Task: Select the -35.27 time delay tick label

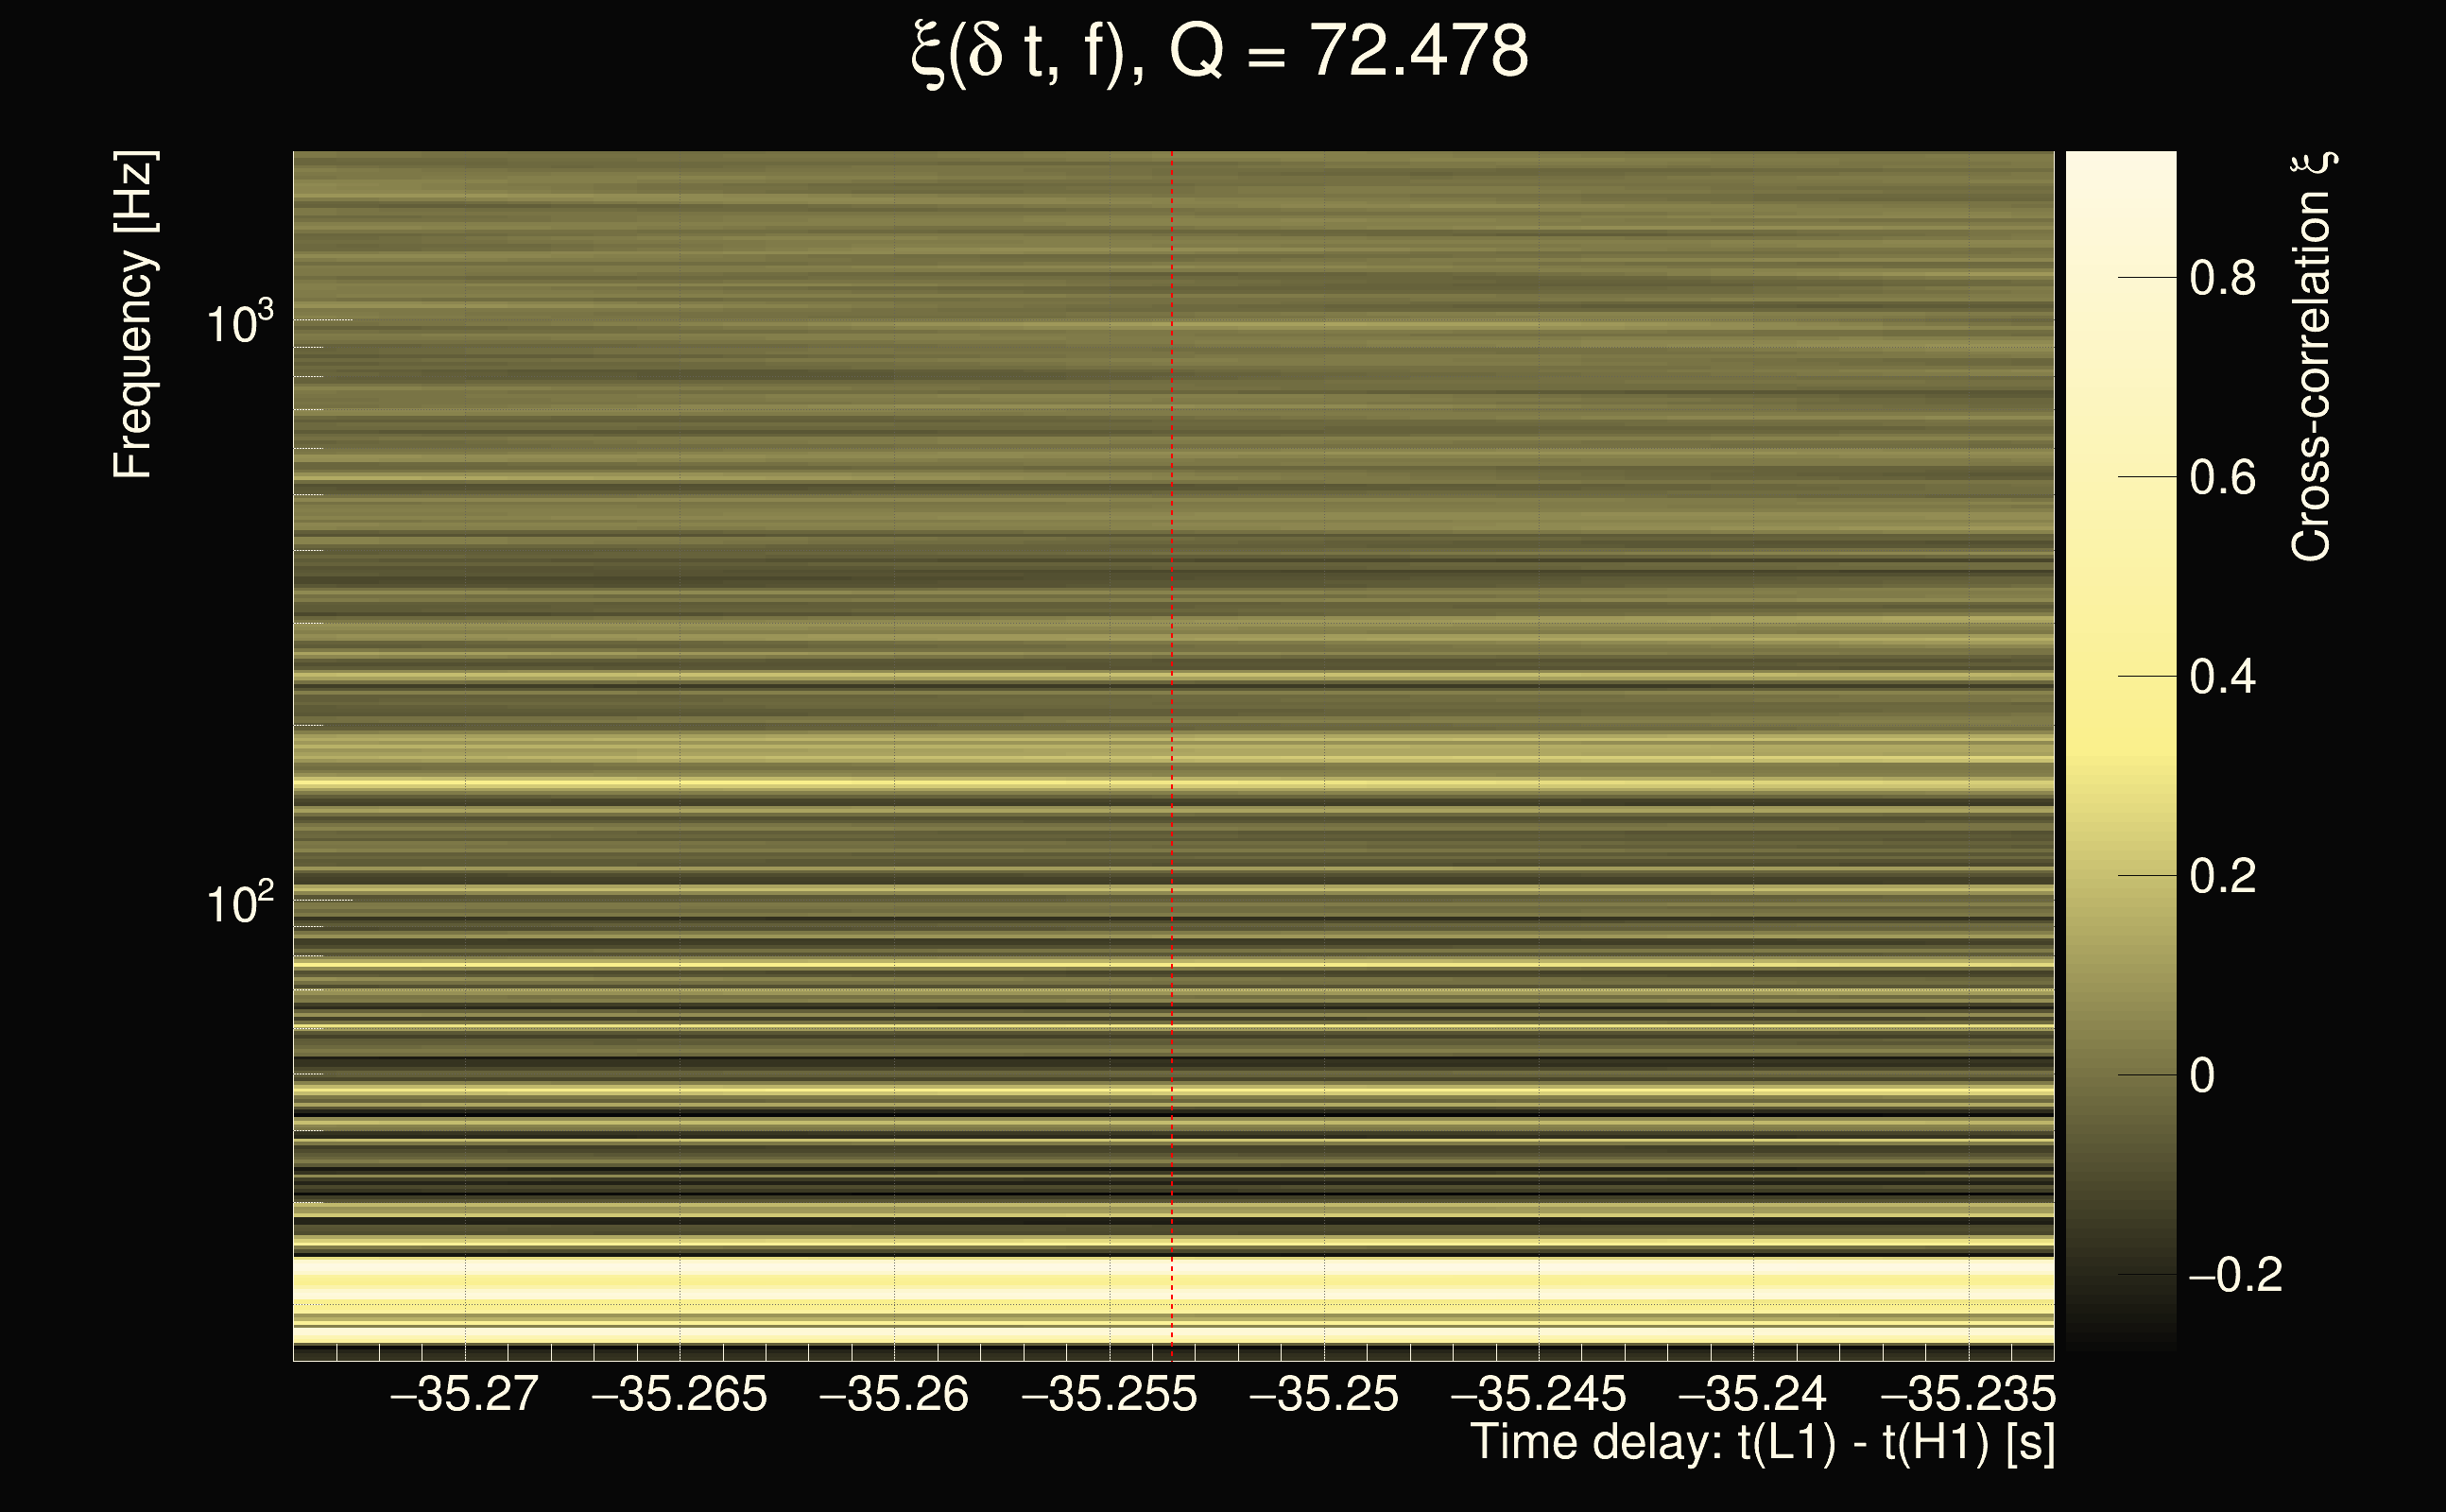Action: click(x=465, y=1394)
